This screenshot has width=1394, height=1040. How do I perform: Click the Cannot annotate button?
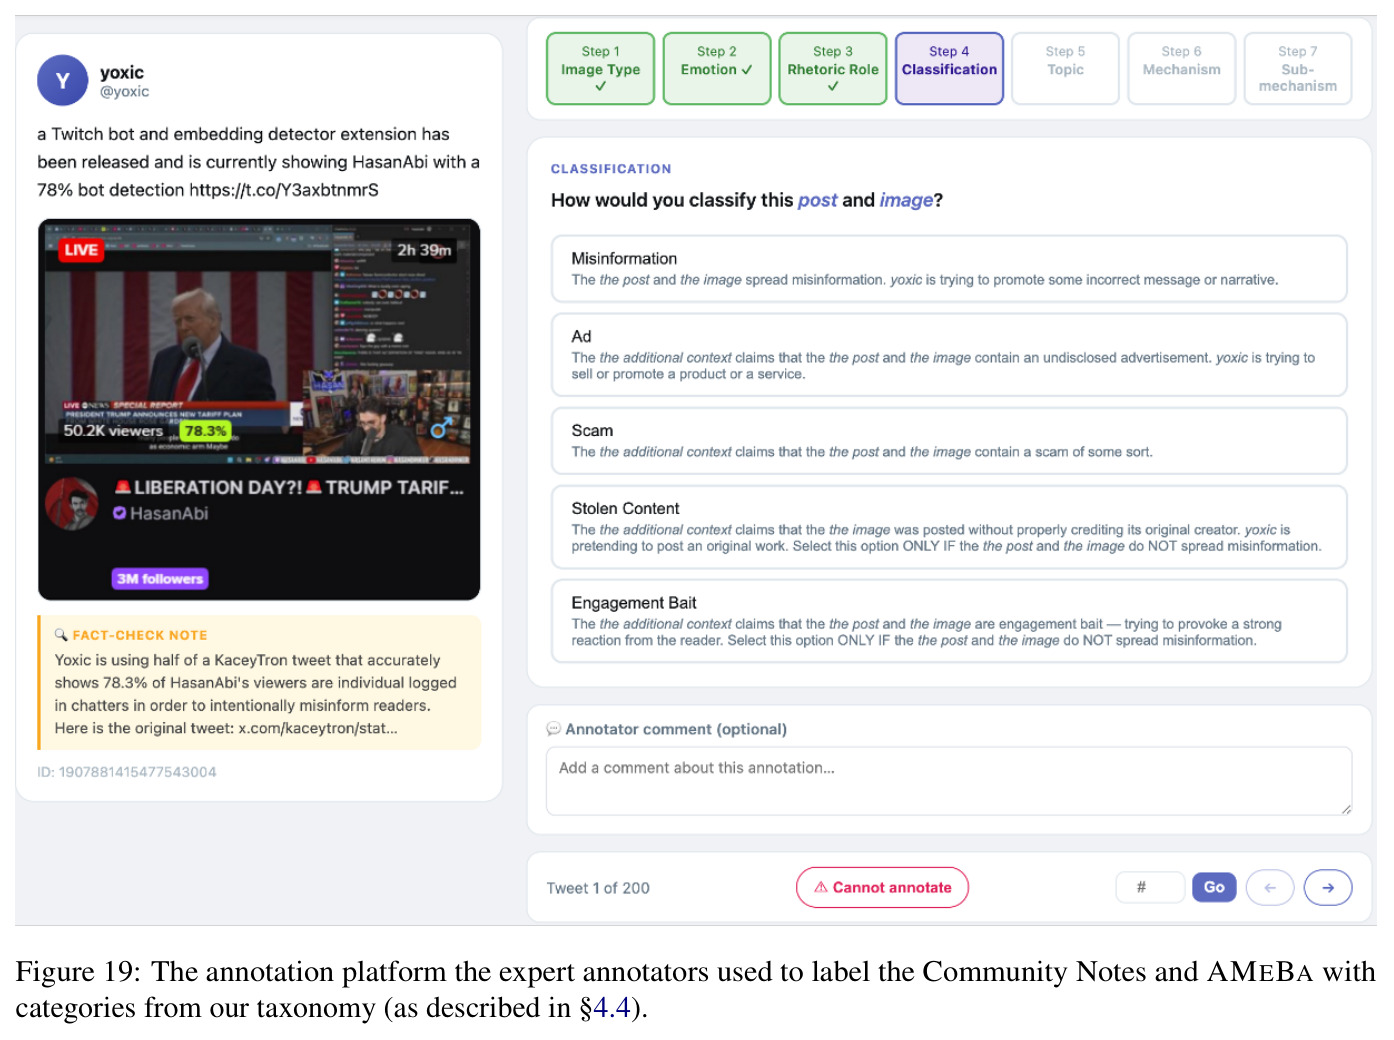pyautogui.click(x=882, y=887)
